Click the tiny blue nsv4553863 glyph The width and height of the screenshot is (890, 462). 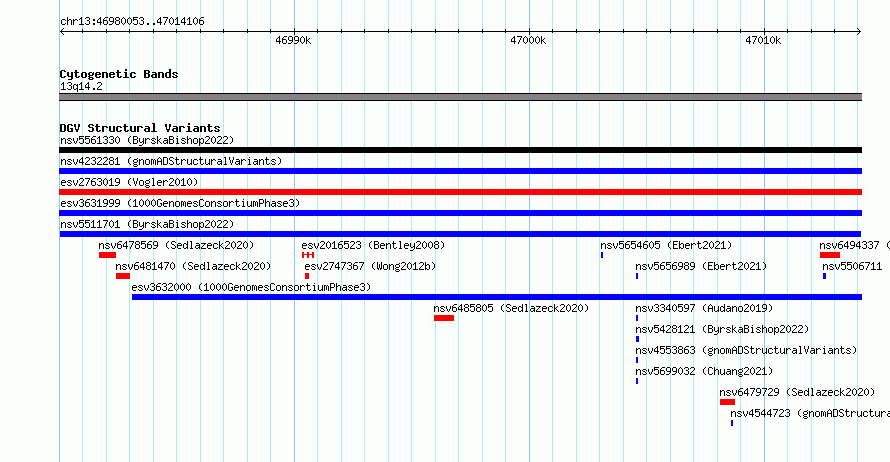pyautogui.click(x=637, y=360)
